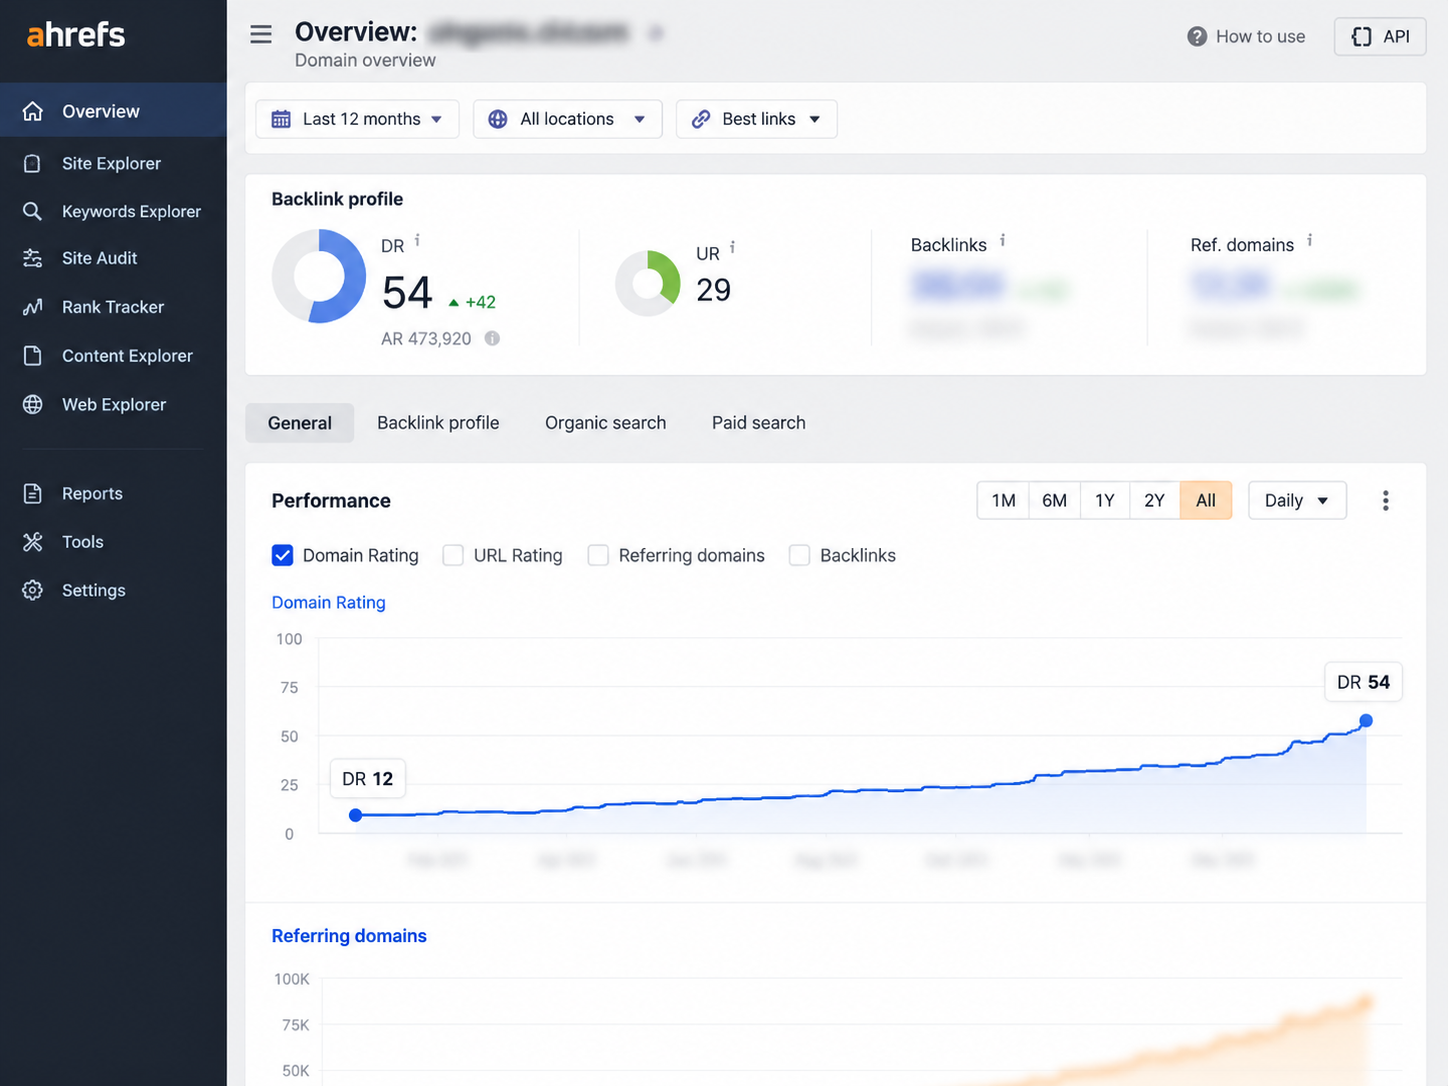The image size is (1448, 1086).
Task: Enable the Referring domains checkbox
Action: 598,555
